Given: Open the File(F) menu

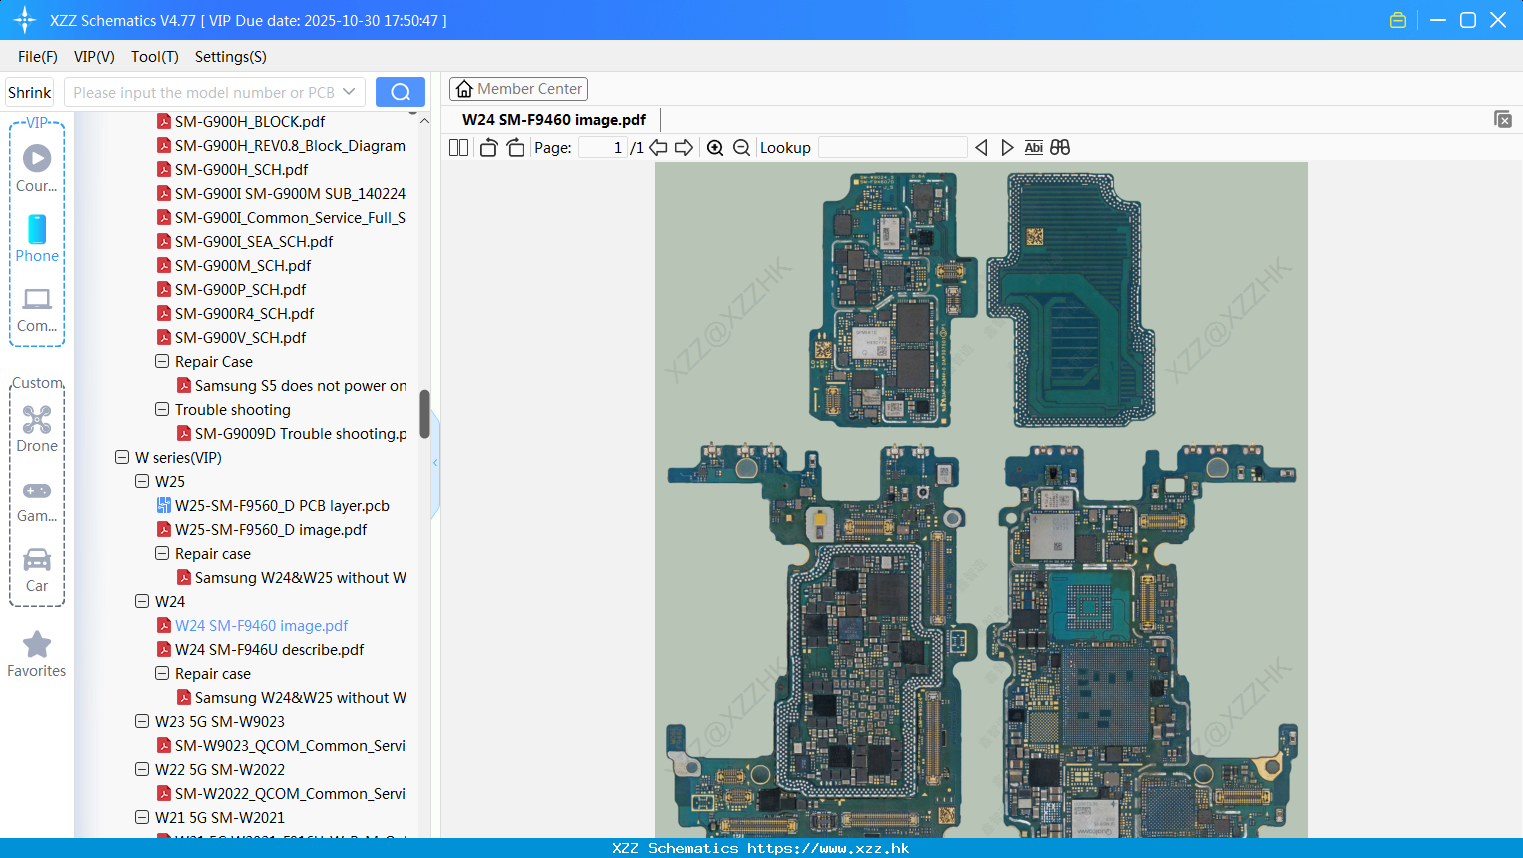Looking at the screenshot, I should point(38,56).
